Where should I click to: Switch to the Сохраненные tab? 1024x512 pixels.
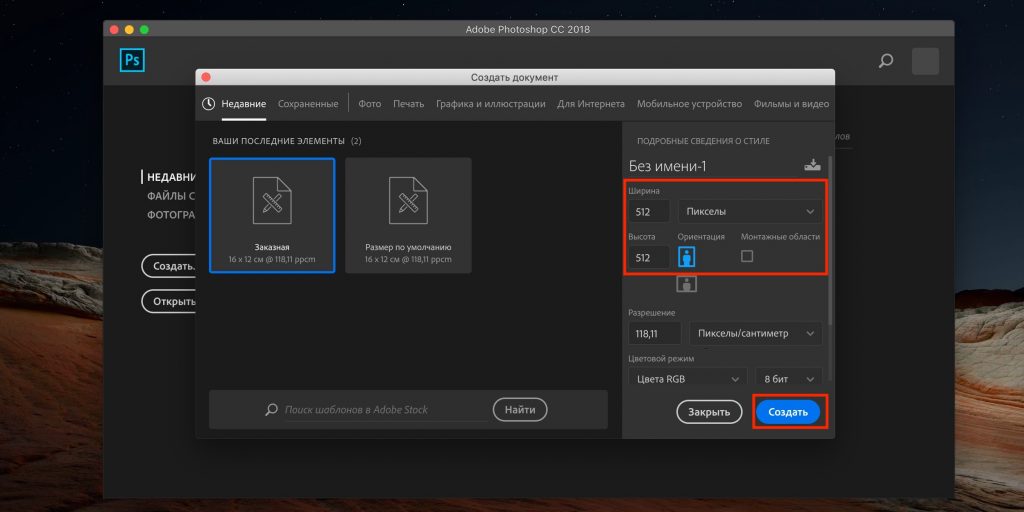click(x=308, y=104)
